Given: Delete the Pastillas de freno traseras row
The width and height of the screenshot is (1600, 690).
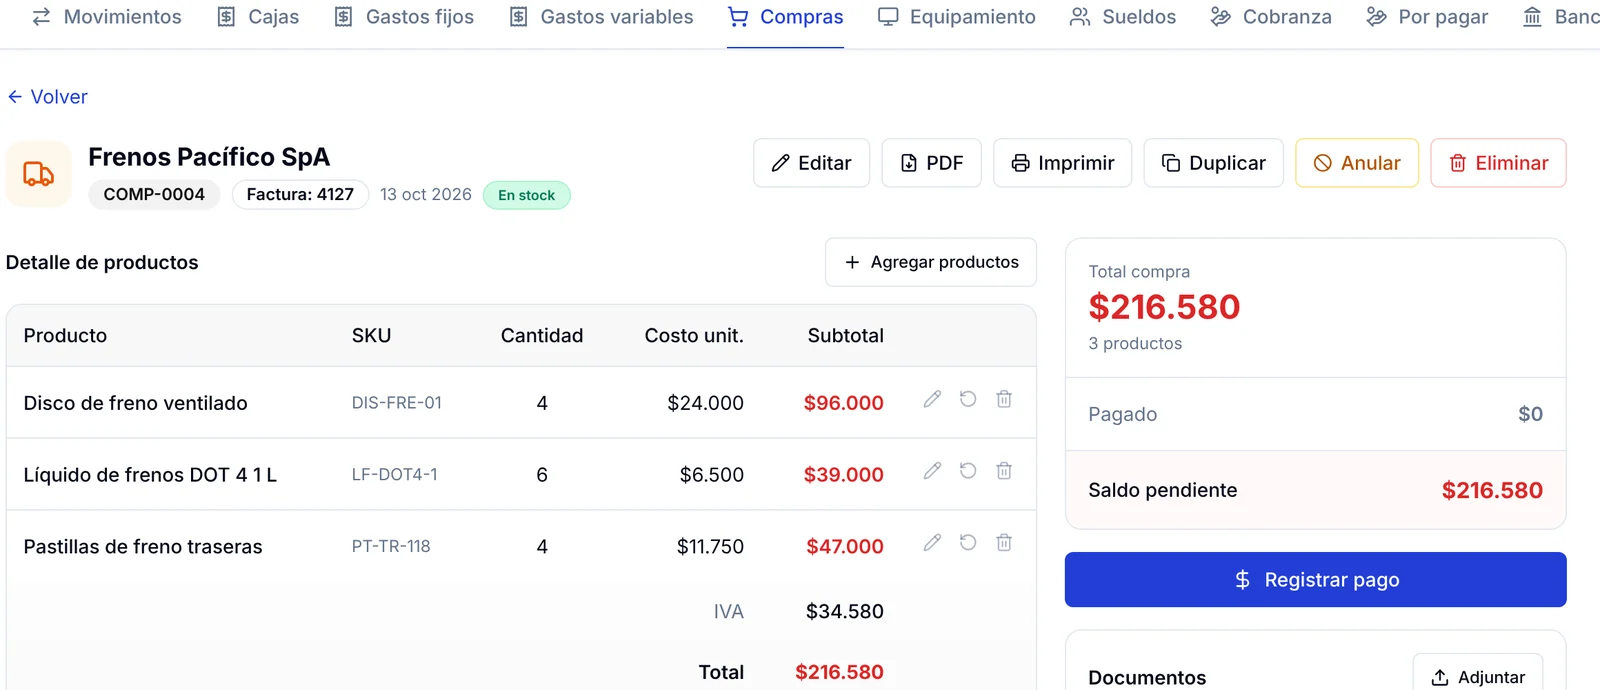Looking at the screenshot, I should 1004,543.
